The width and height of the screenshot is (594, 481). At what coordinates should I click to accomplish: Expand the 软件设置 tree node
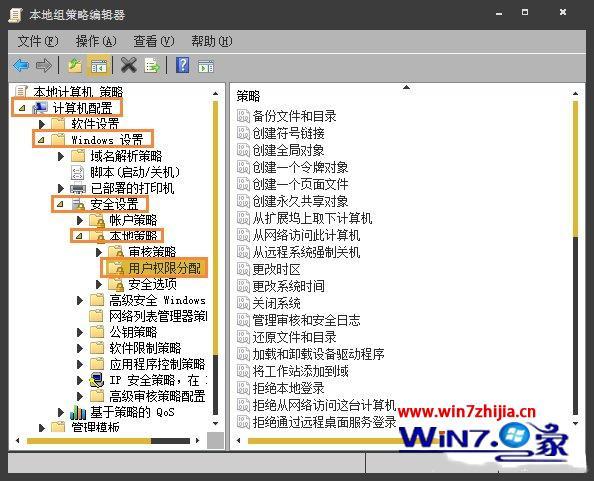pyautogui.click(x=42, y=124)
